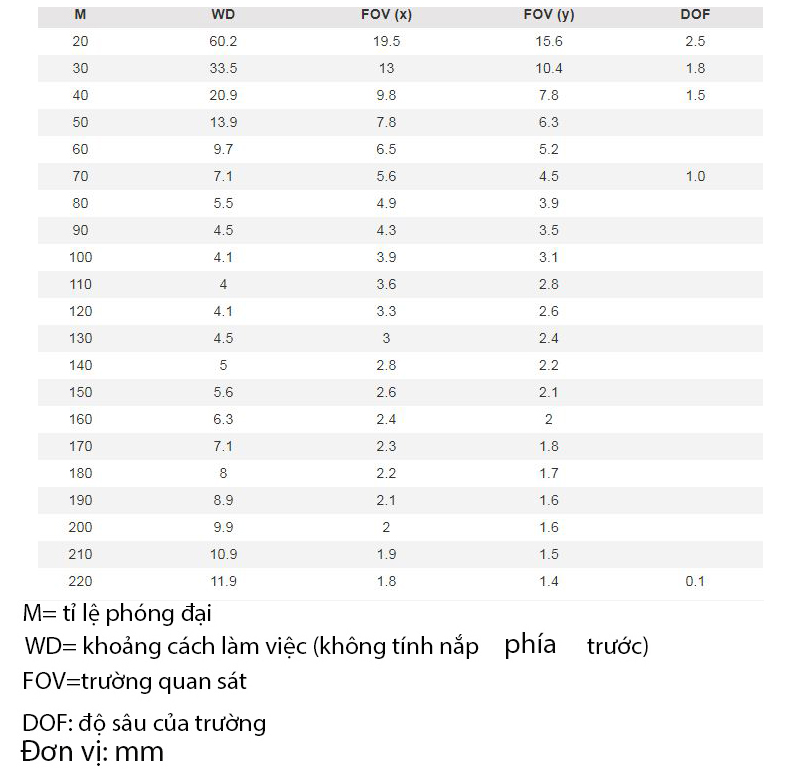800x774 pixels.
Task: Click the FOV (y) column header
Action: 549,15
